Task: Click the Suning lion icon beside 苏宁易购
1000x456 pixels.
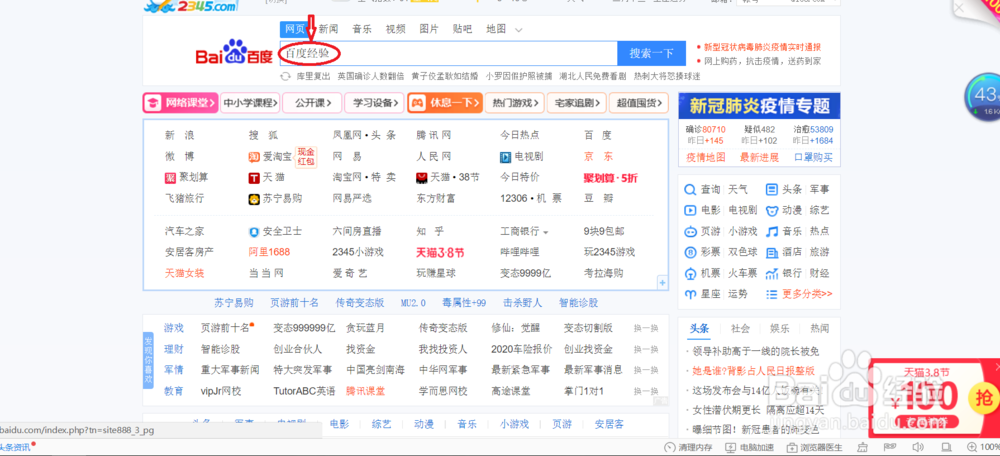Action: click(x=254, y=199)
